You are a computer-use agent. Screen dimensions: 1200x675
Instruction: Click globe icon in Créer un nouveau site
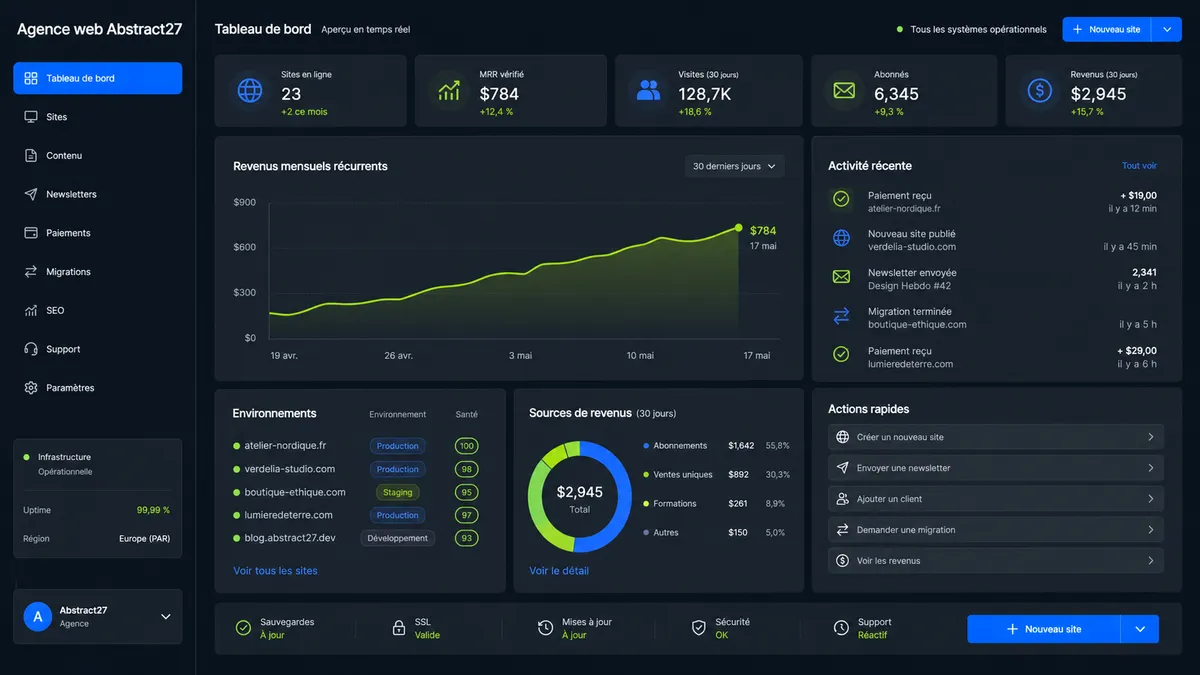842,437
